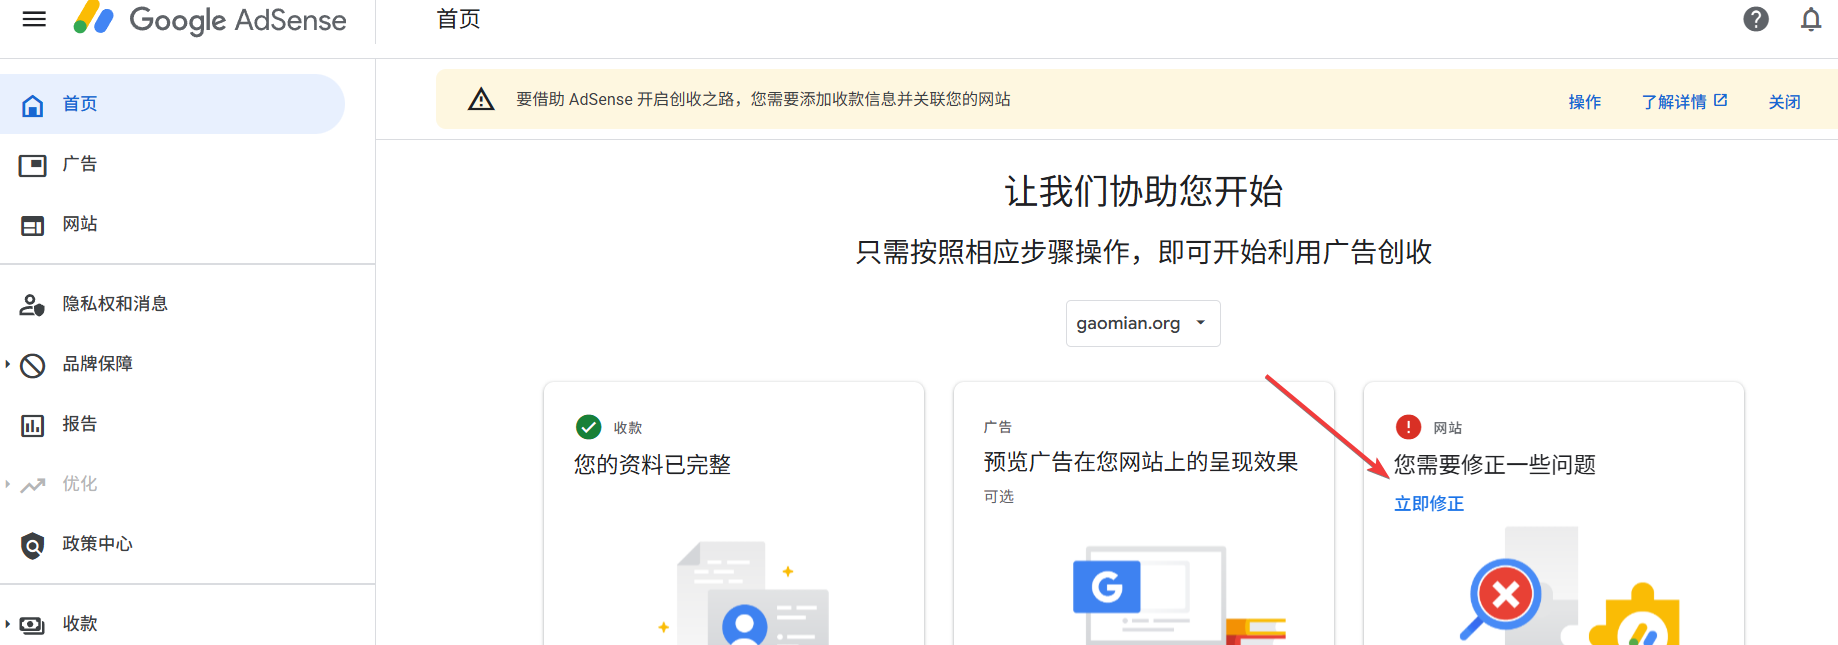This screenshot has width=1838, height=645.
Task: Expand the 优化 section arrow
Action: pyautogui.click(x=7, y=484)
